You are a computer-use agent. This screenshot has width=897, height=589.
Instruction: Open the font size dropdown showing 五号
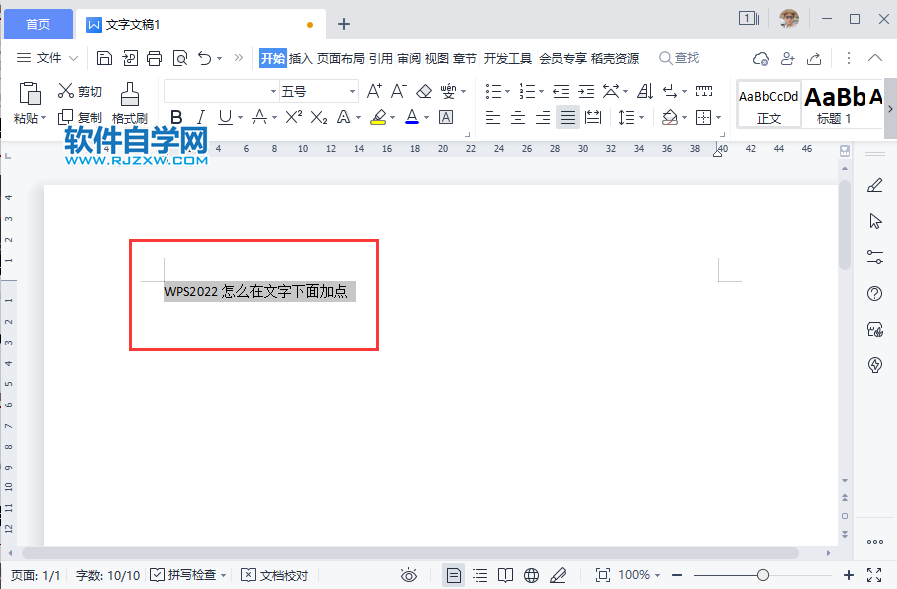317,90
